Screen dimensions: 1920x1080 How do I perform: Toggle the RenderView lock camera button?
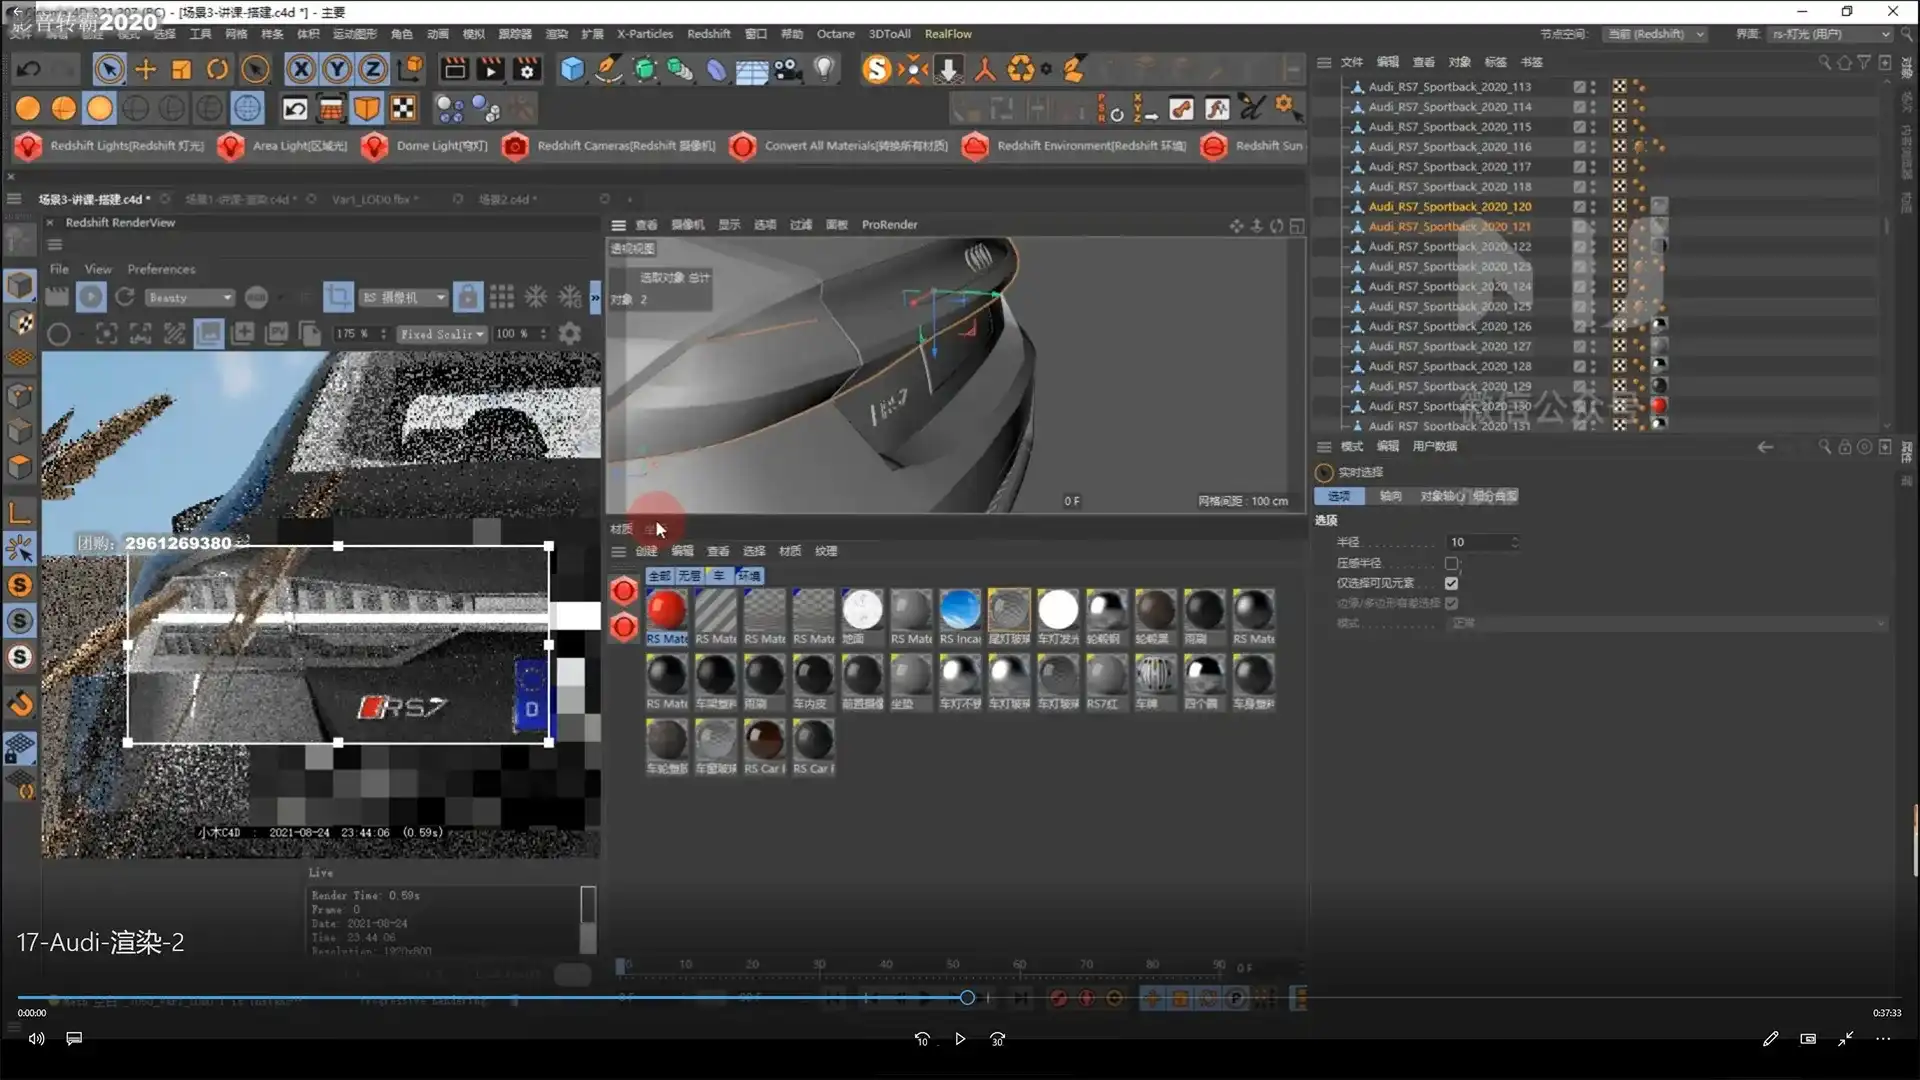click(x=467, y=297)
